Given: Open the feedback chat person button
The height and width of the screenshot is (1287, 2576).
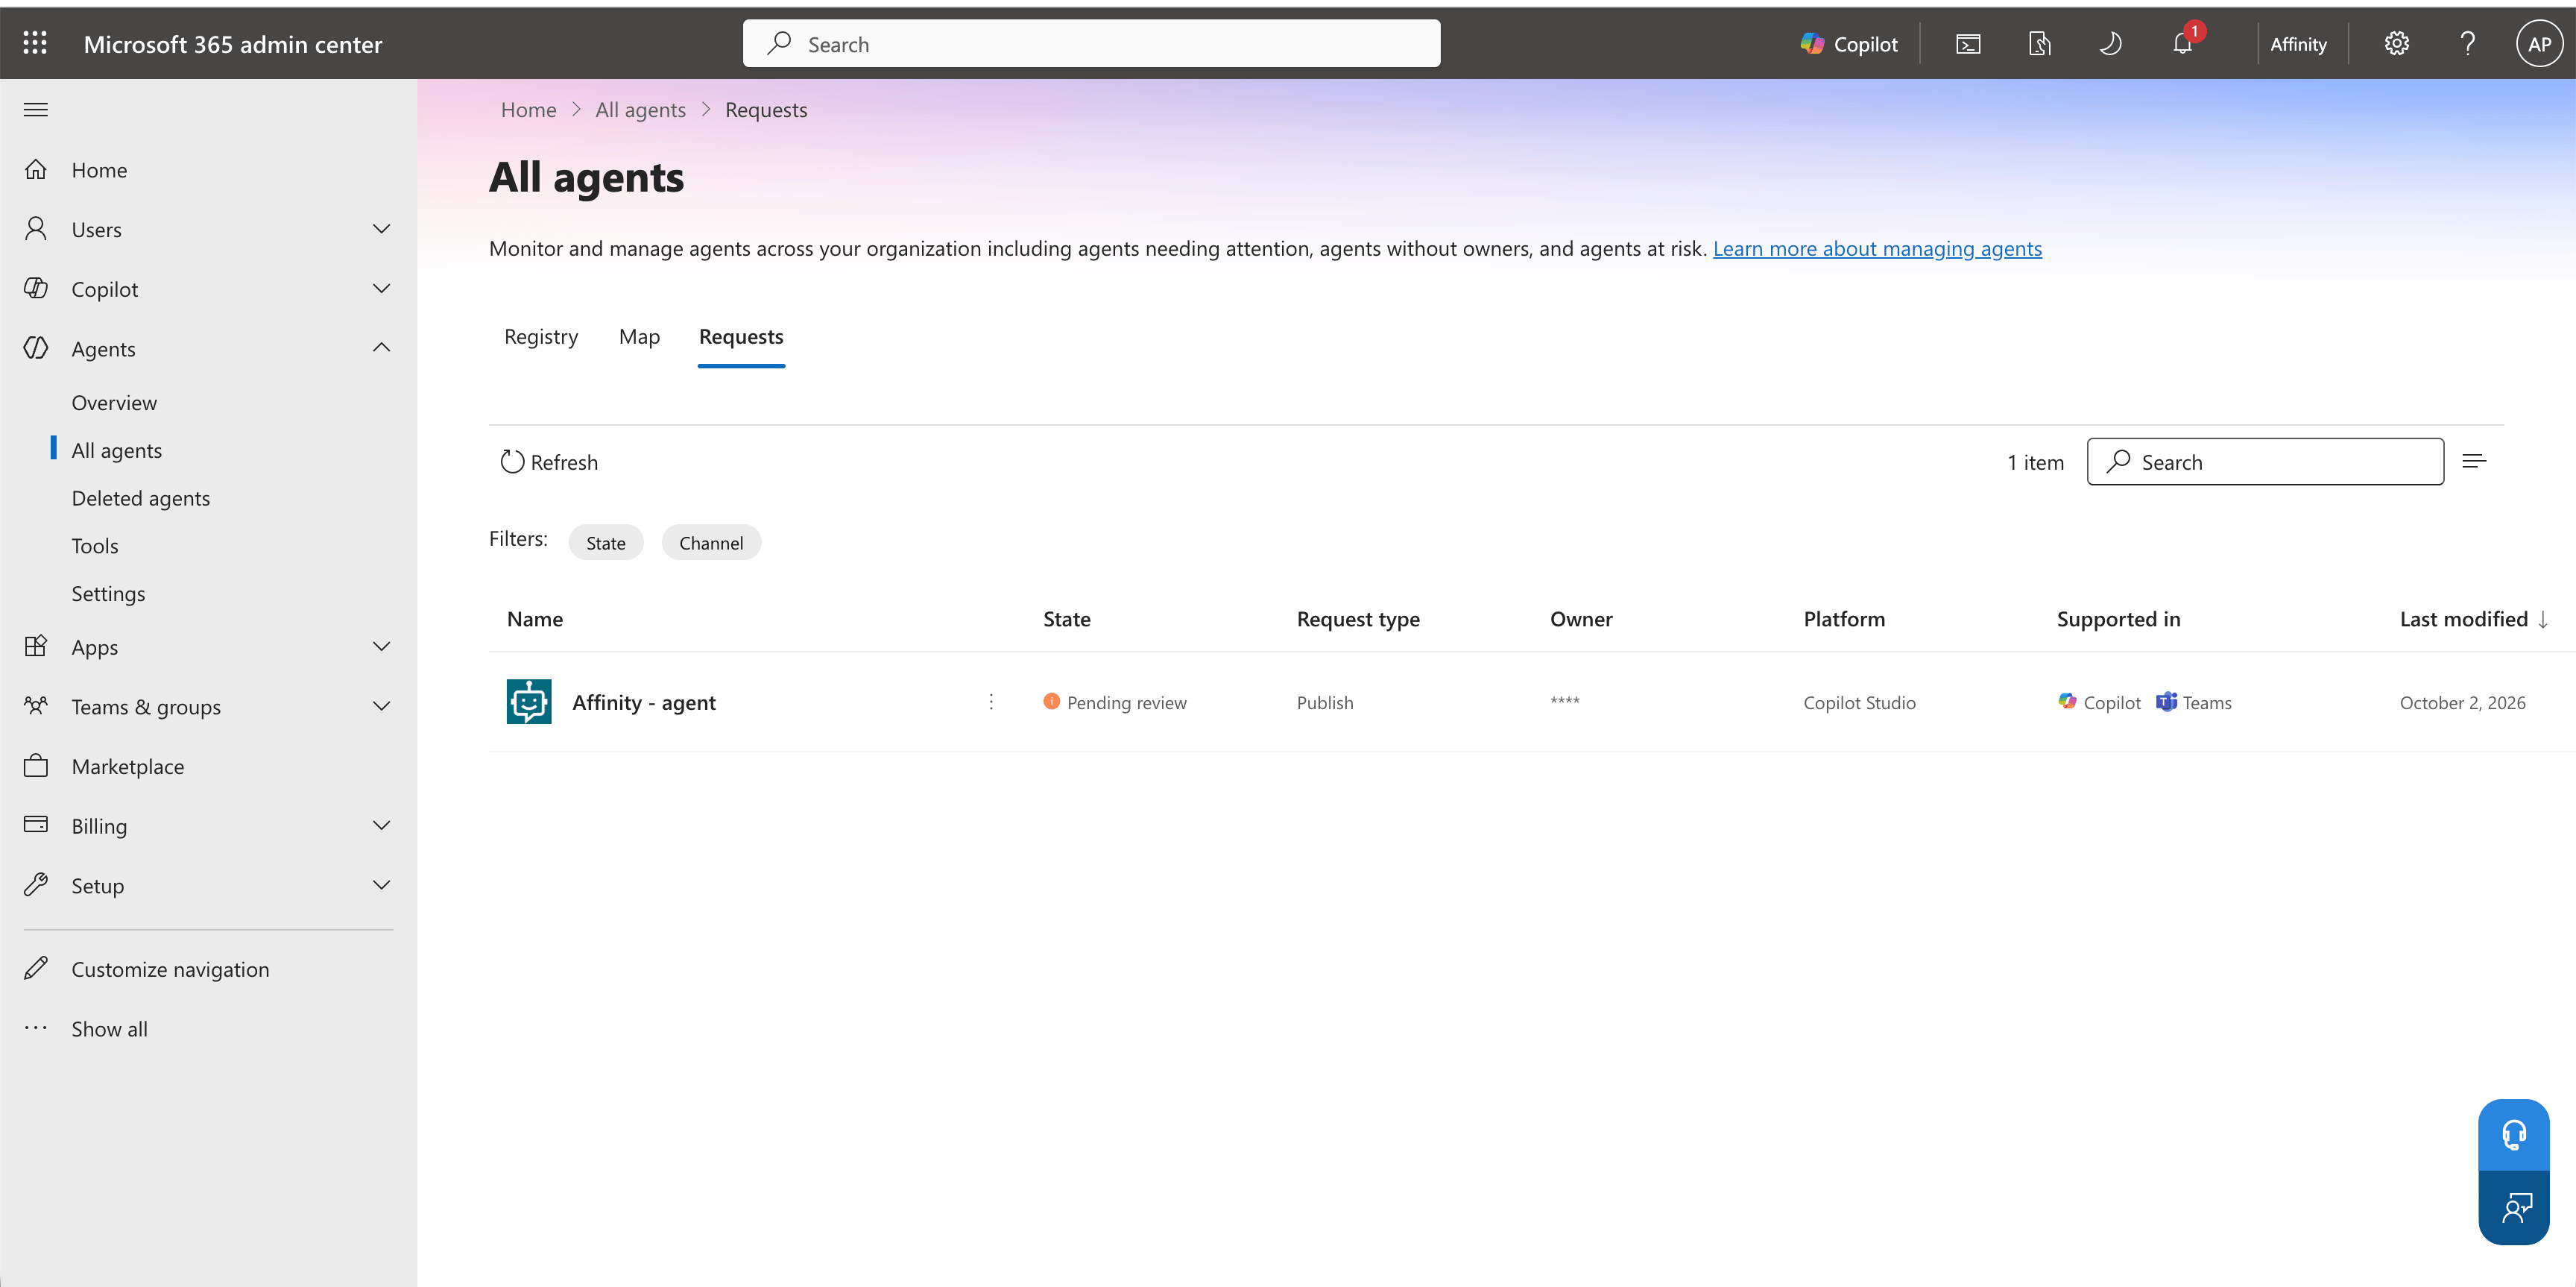Looking at the screenshot, I should point(2514,1208).
